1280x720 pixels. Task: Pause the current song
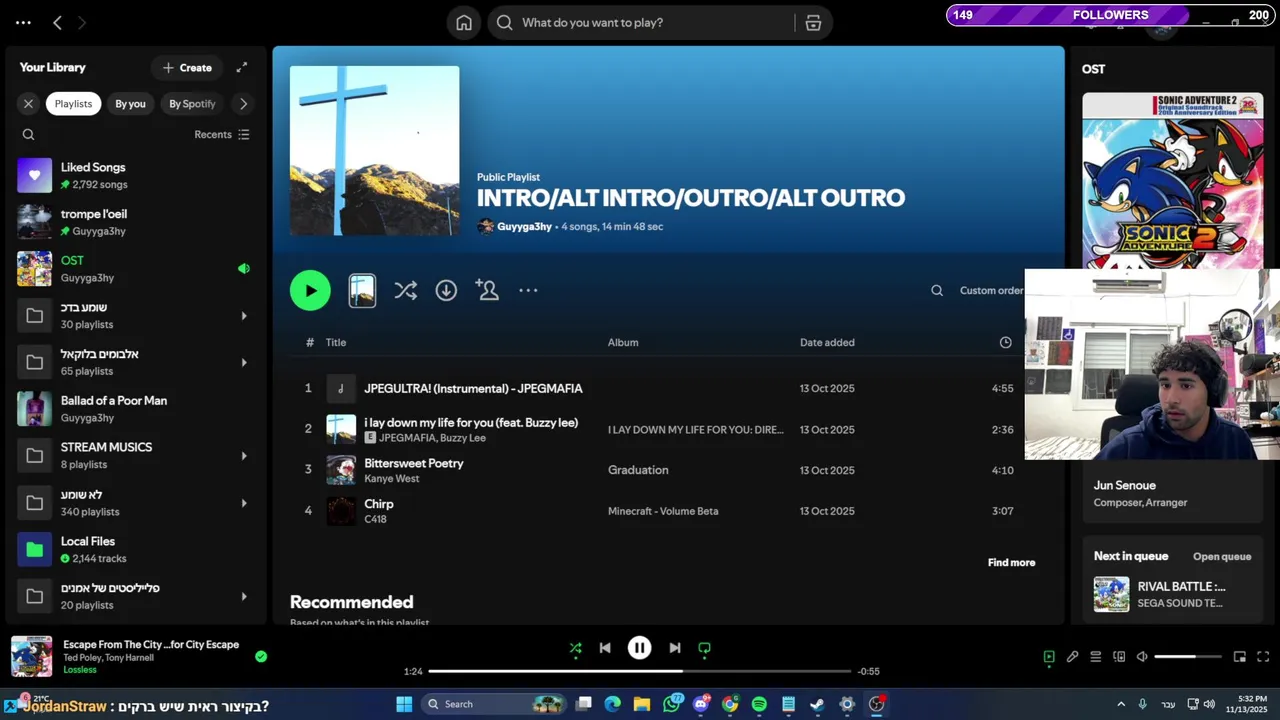[x=639, y=648]
